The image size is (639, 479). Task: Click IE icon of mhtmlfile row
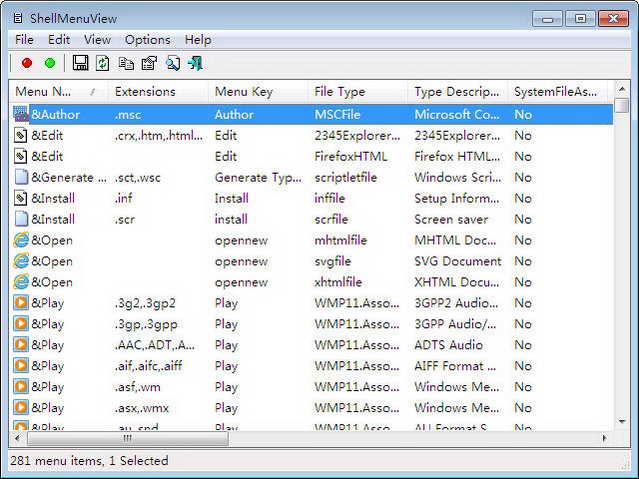21,240
